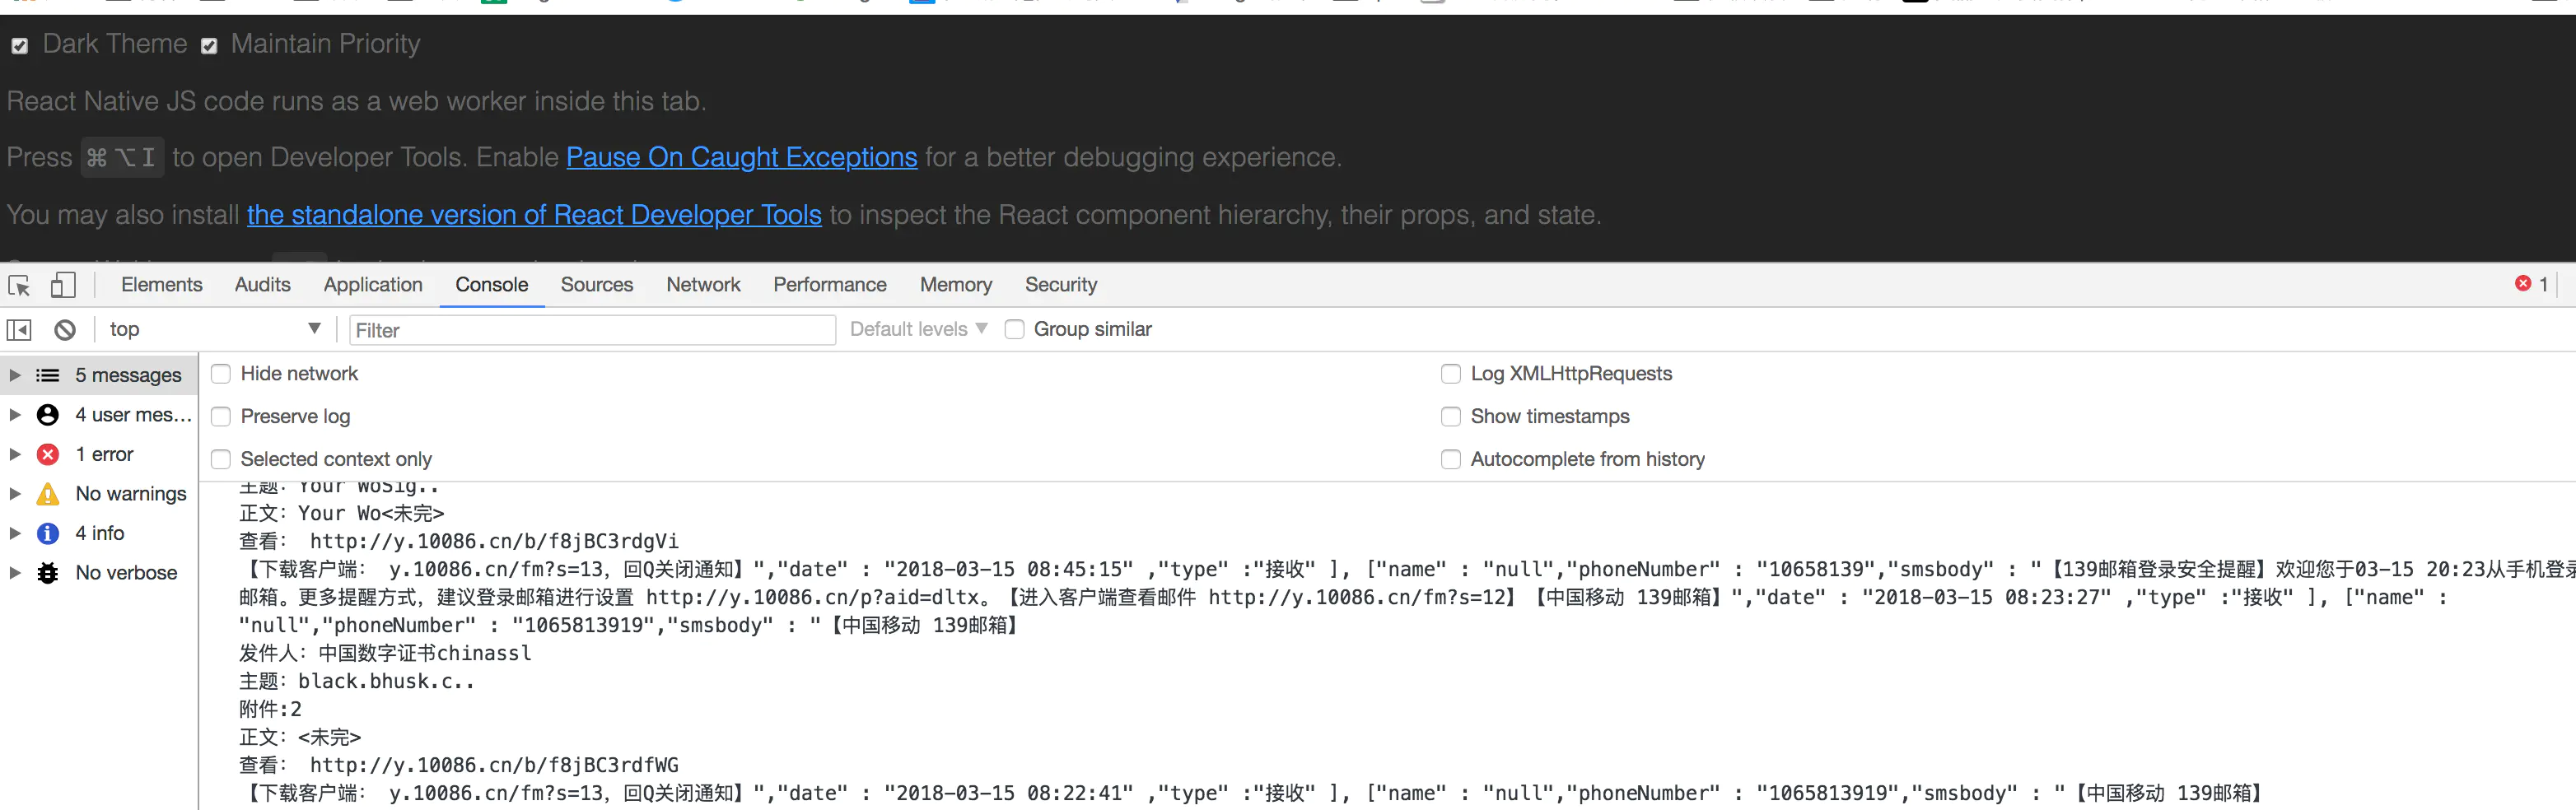Click the console Filter text field

[x=592, y=331]
